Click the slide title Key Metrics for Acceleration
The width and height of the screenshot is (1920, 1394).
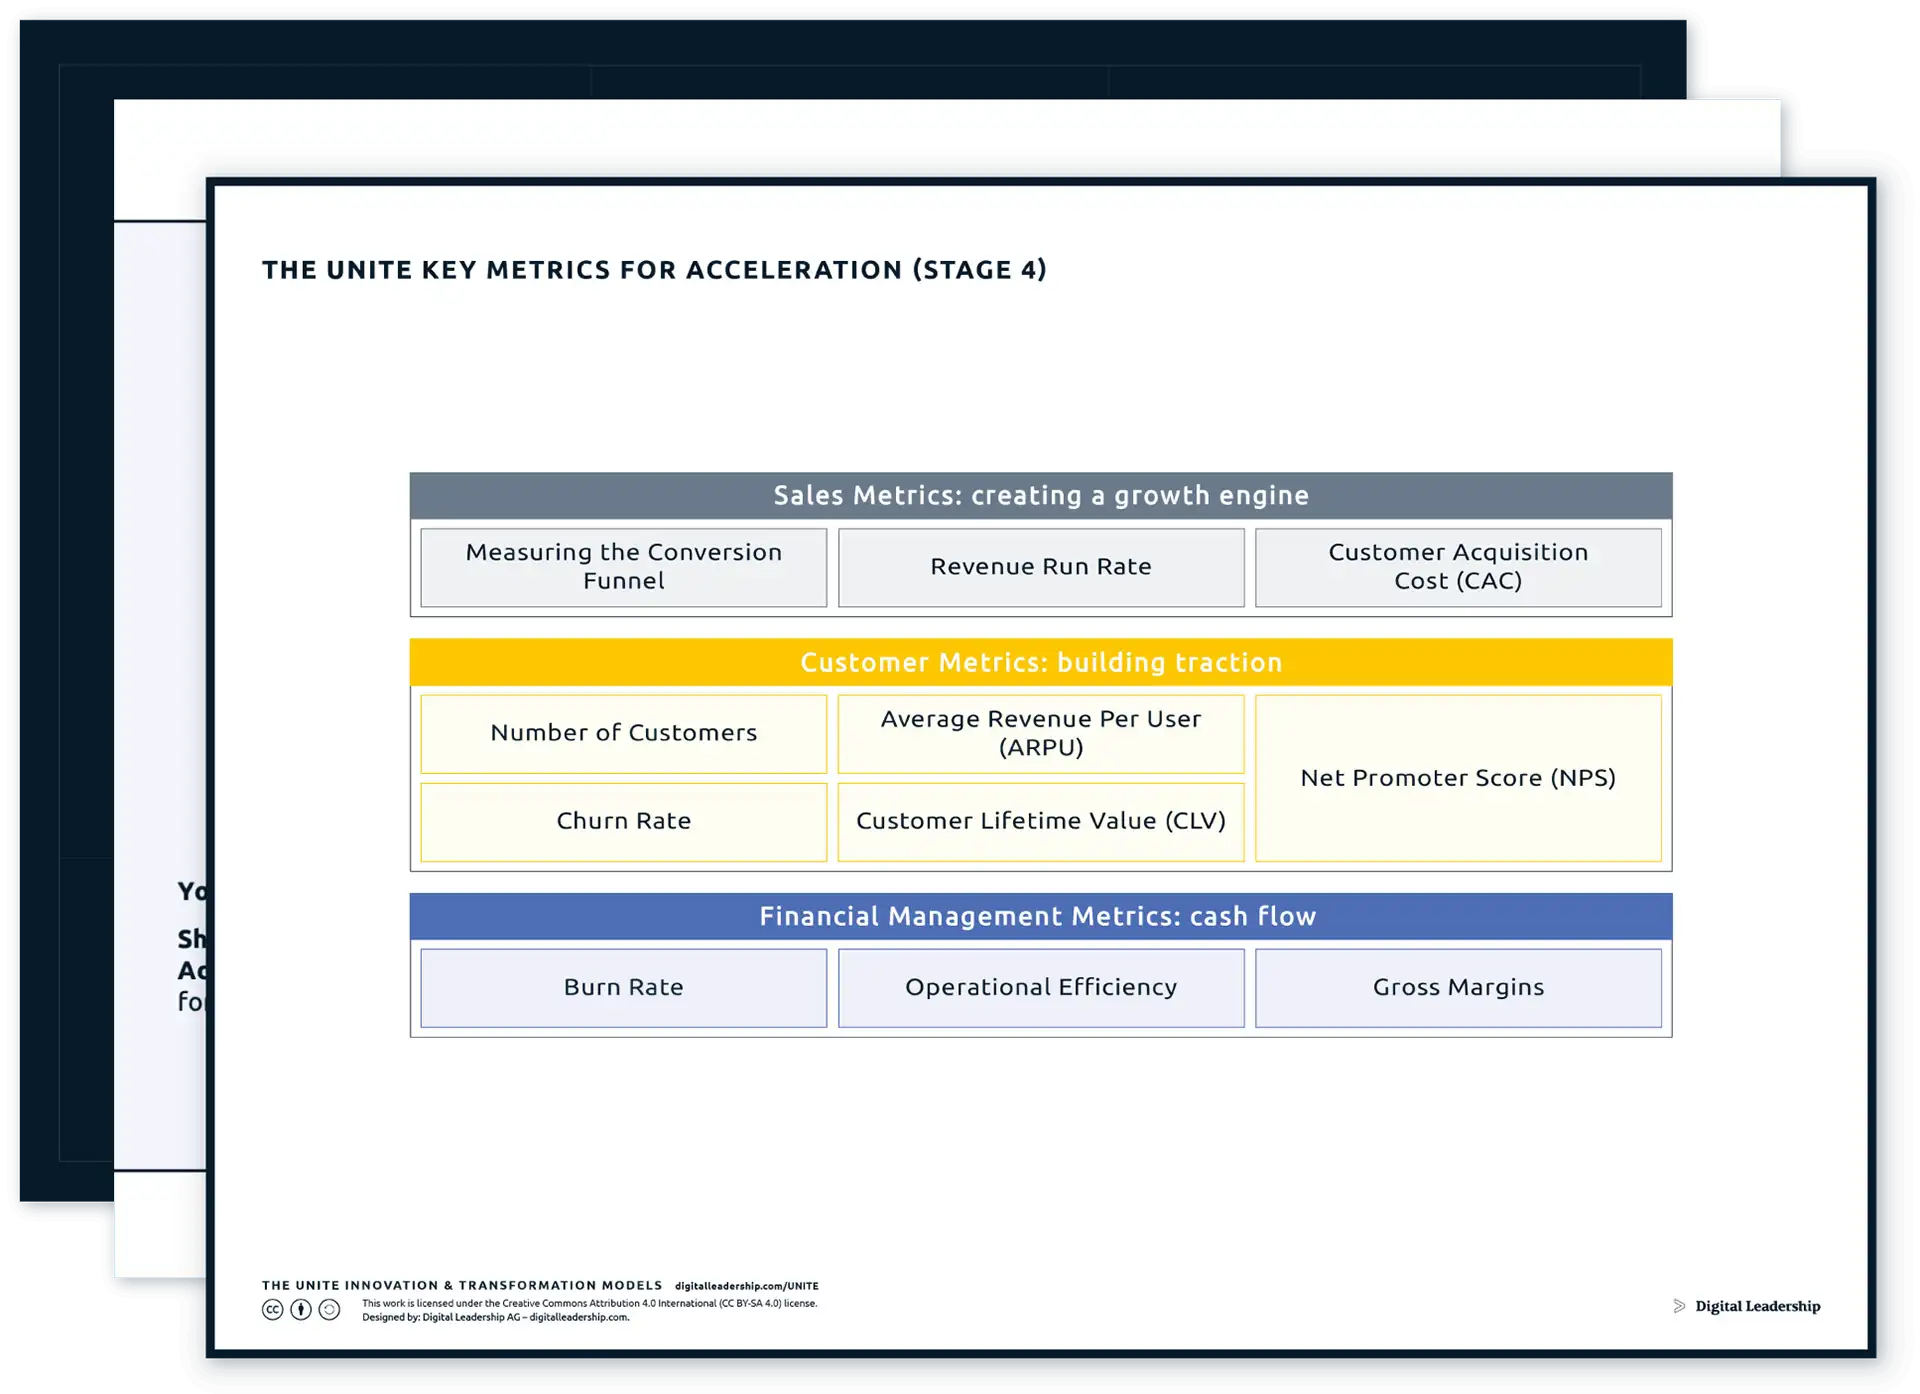click(654, 270)
